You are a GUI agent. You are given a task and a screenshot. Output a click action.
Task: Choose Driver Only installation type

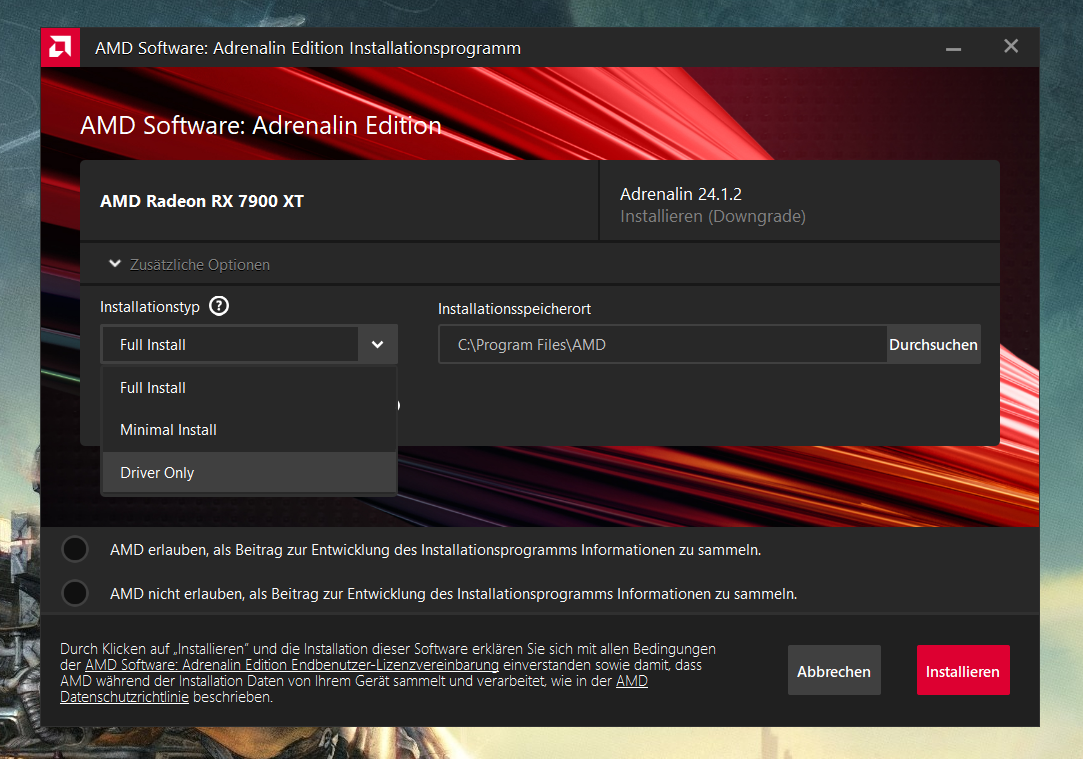tap(156, 472)
